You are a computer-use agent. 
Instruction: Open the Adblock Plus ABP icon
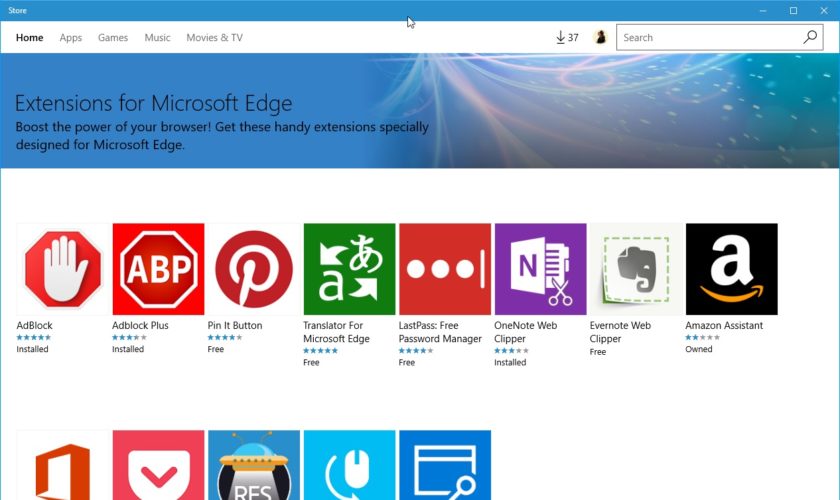(x=158, y=269)
